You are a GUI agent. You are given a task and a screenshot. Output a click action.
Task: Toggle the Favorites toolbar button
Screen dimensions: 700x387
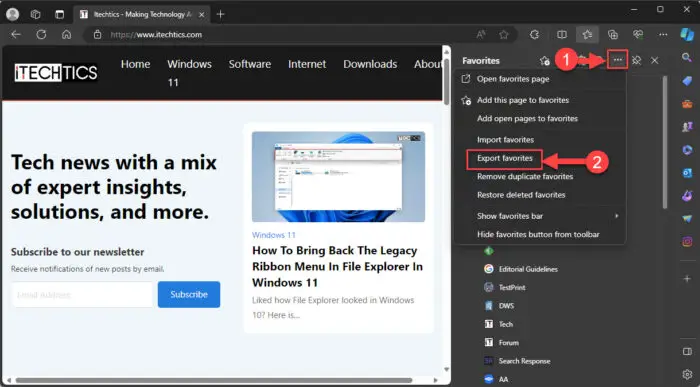click(x=587, y=34)
